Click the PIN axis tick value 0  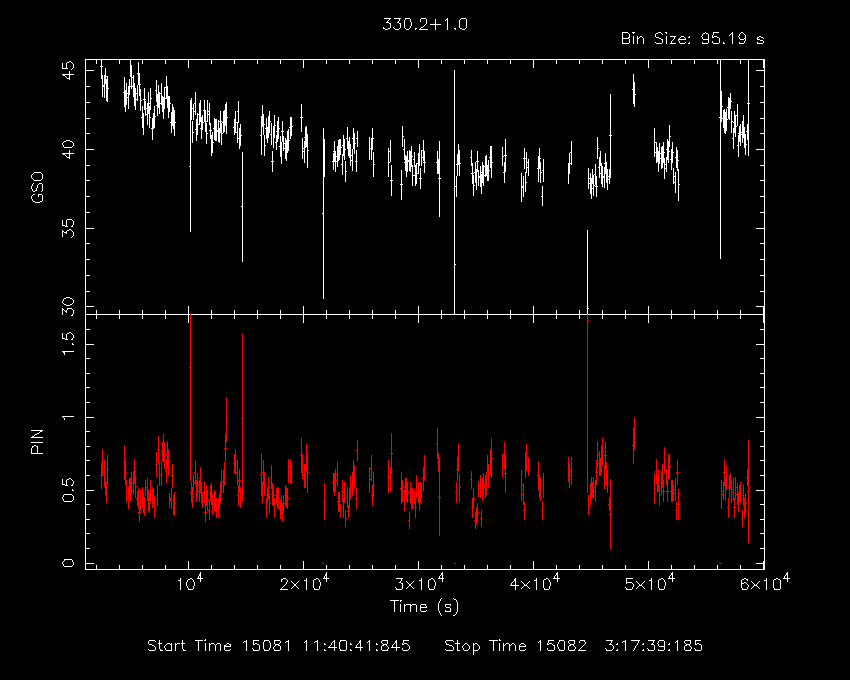point(68,563)
